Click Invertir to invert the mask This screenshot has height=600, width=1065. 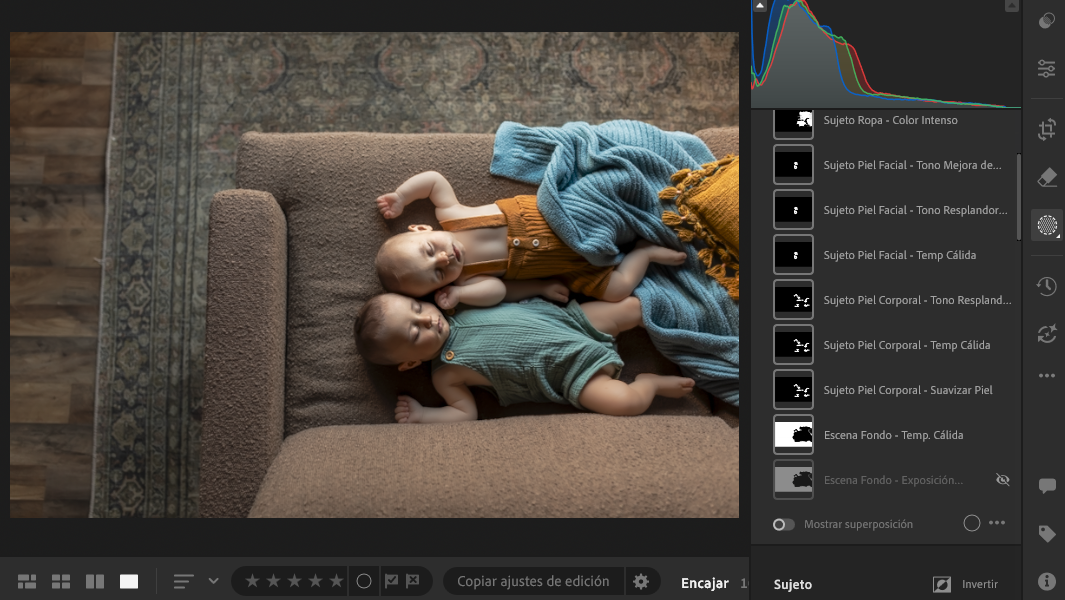(x=979, y=584)
